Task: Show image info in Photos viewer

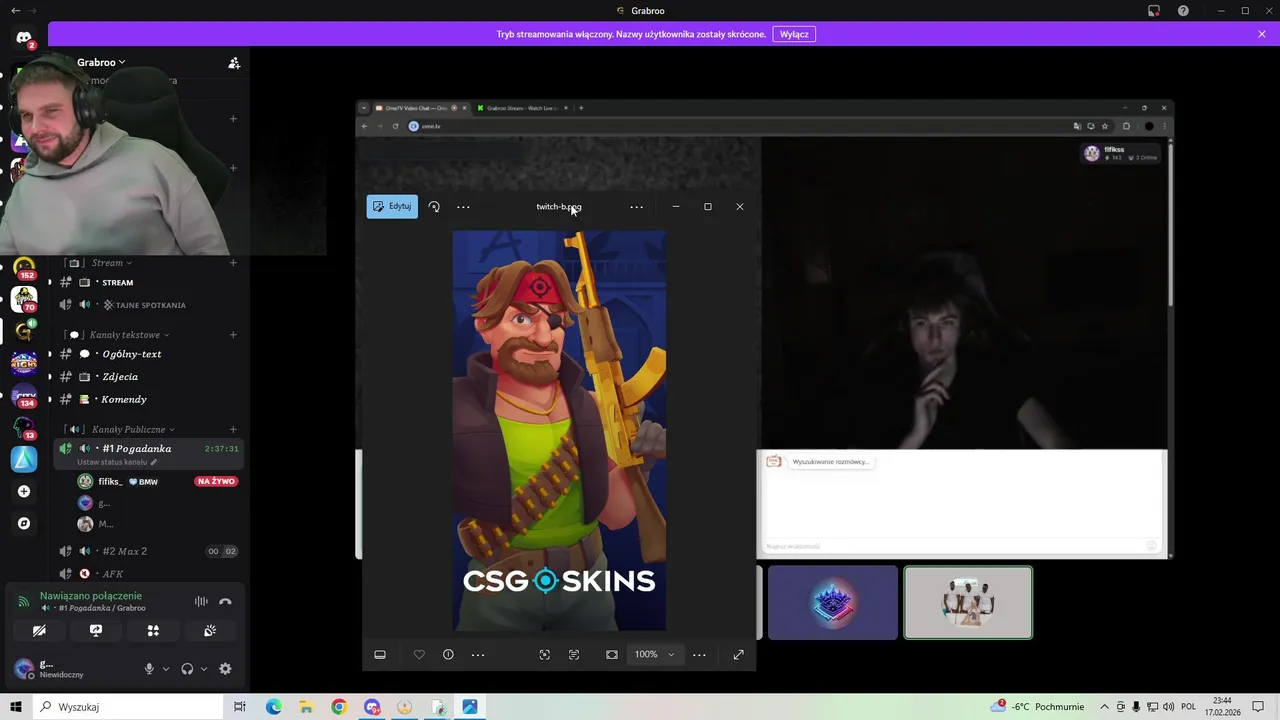Action: coord(448,654)
